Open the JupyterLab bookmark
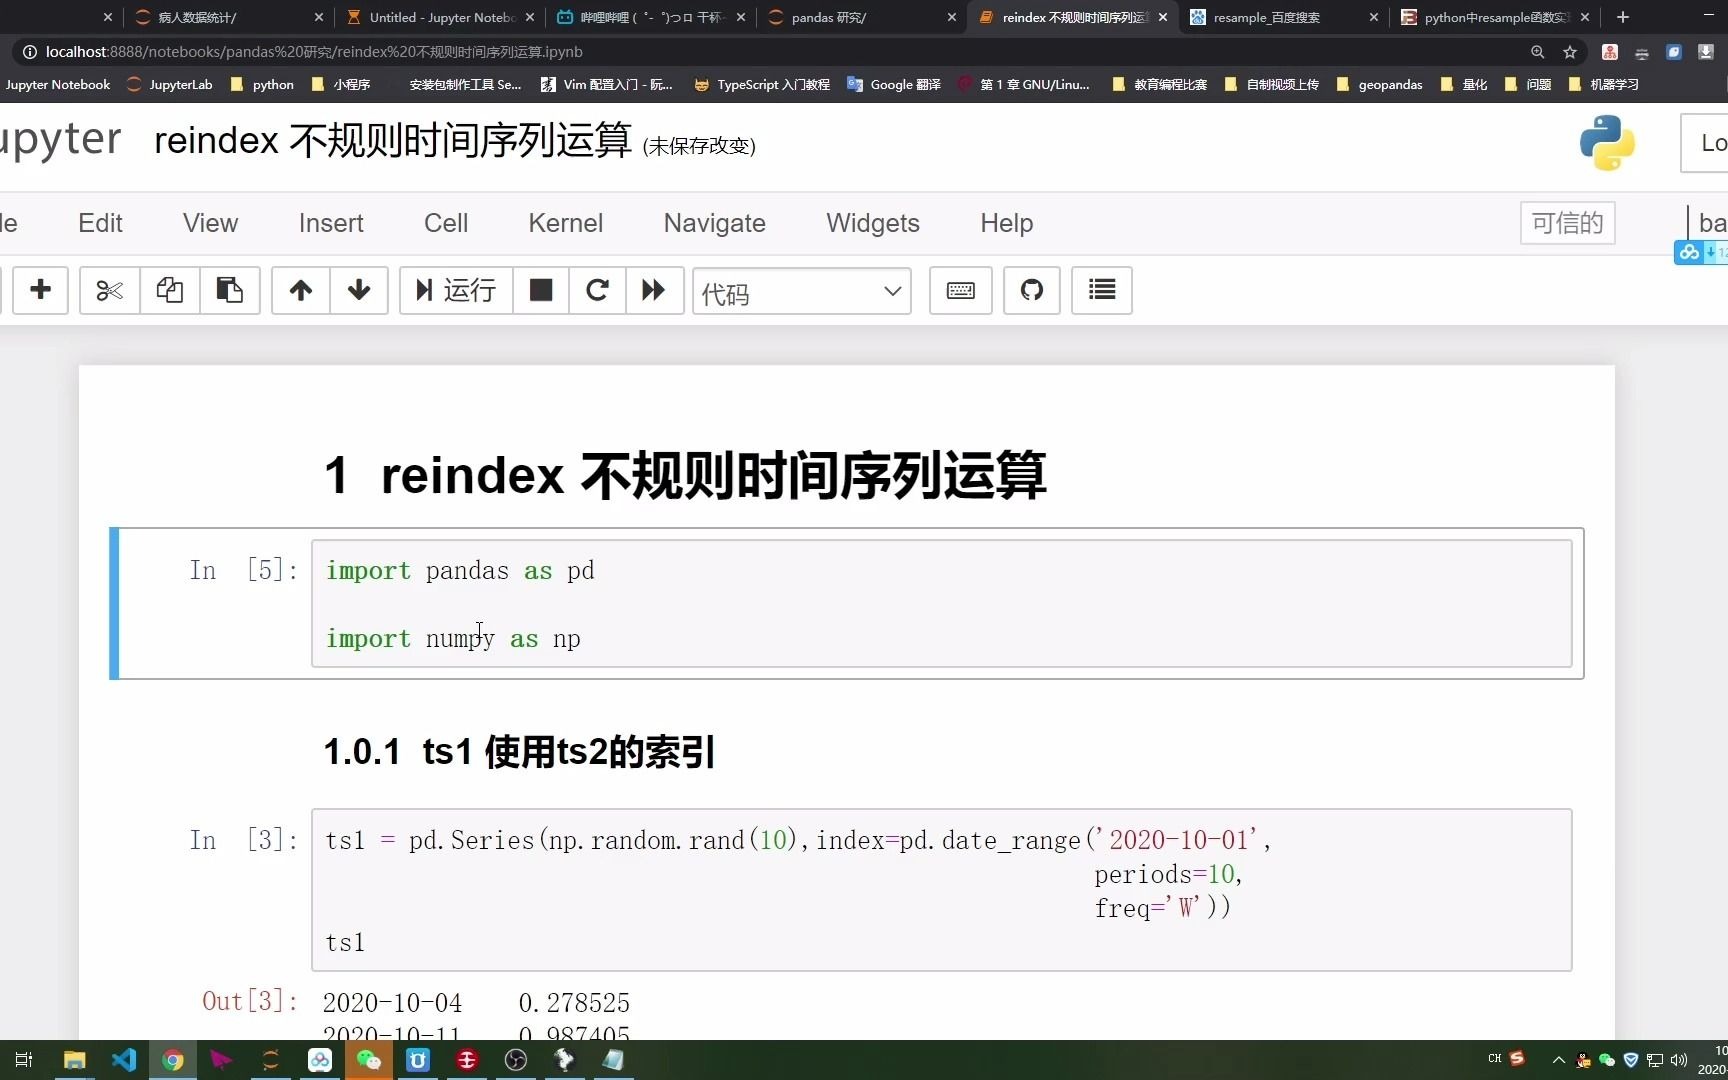Image resolution: width=1728 pixels, height=1080 pixels. click(x=170, y=85)
